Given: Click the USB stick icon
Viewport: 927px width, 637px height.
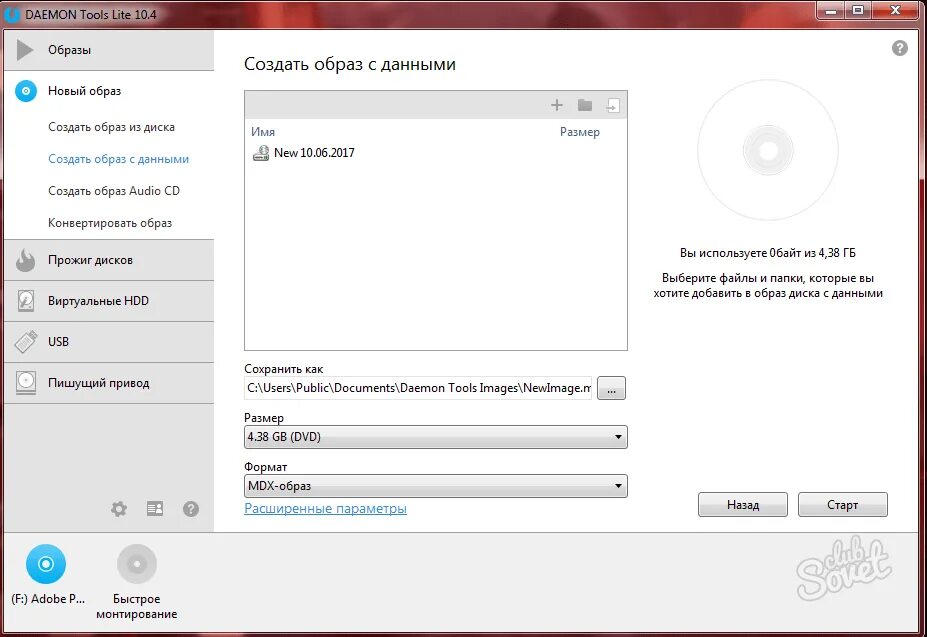Looking at the screenshot, I should point(26,342).
